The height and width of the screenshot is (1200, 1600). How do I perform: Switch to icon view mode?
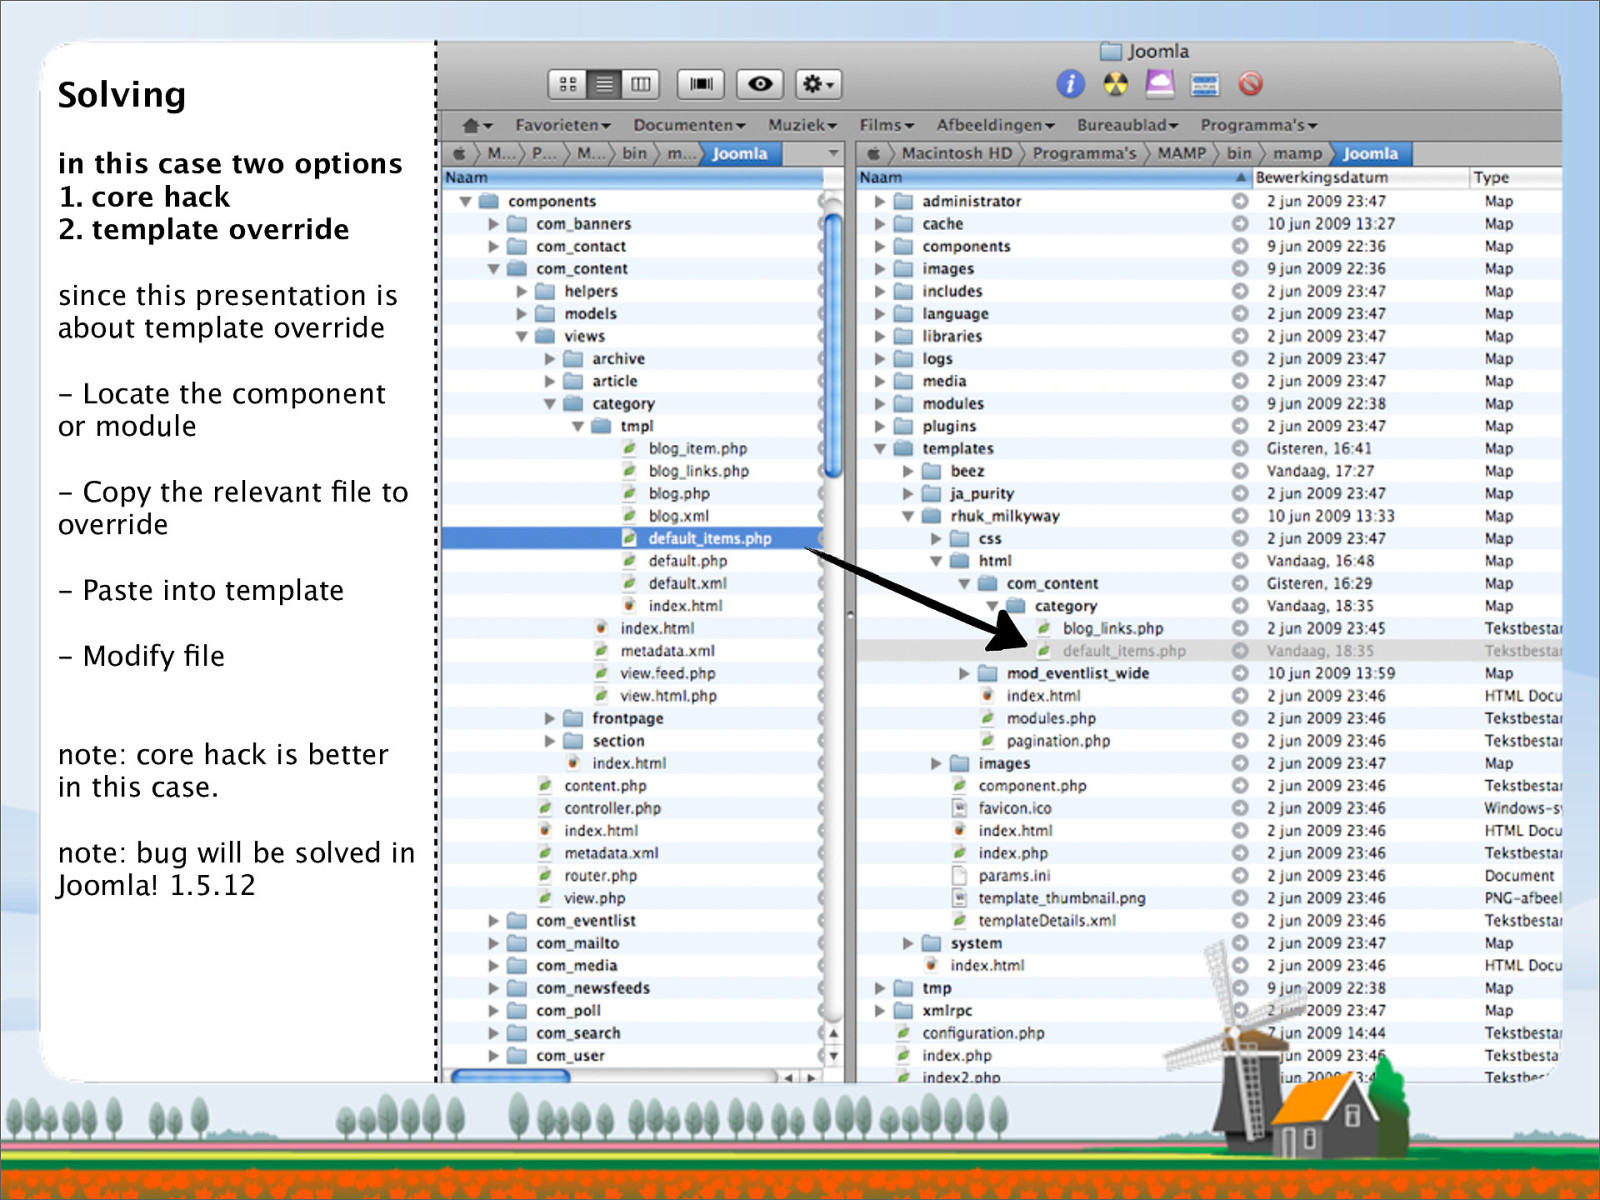[x=568, y=84]
